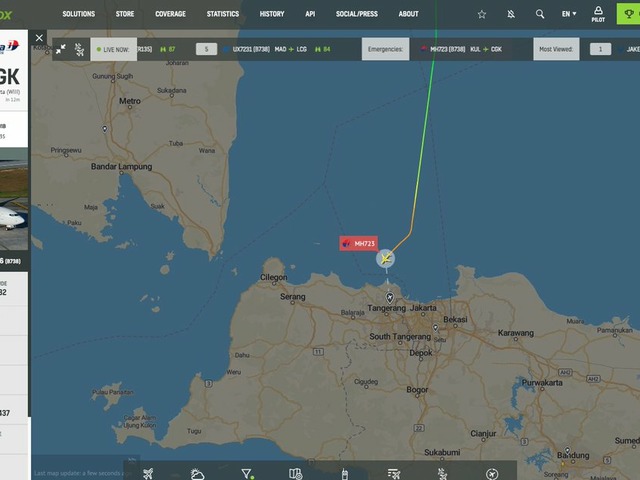Click the Cianjur city label
640x480 pixels.
point(483,433)
